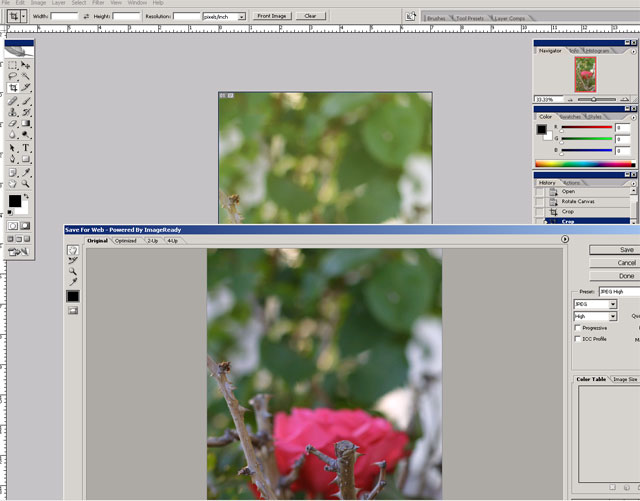
Task: Select the Eyedropper tool in Save For Web
Action: click(x=73, y=282)
